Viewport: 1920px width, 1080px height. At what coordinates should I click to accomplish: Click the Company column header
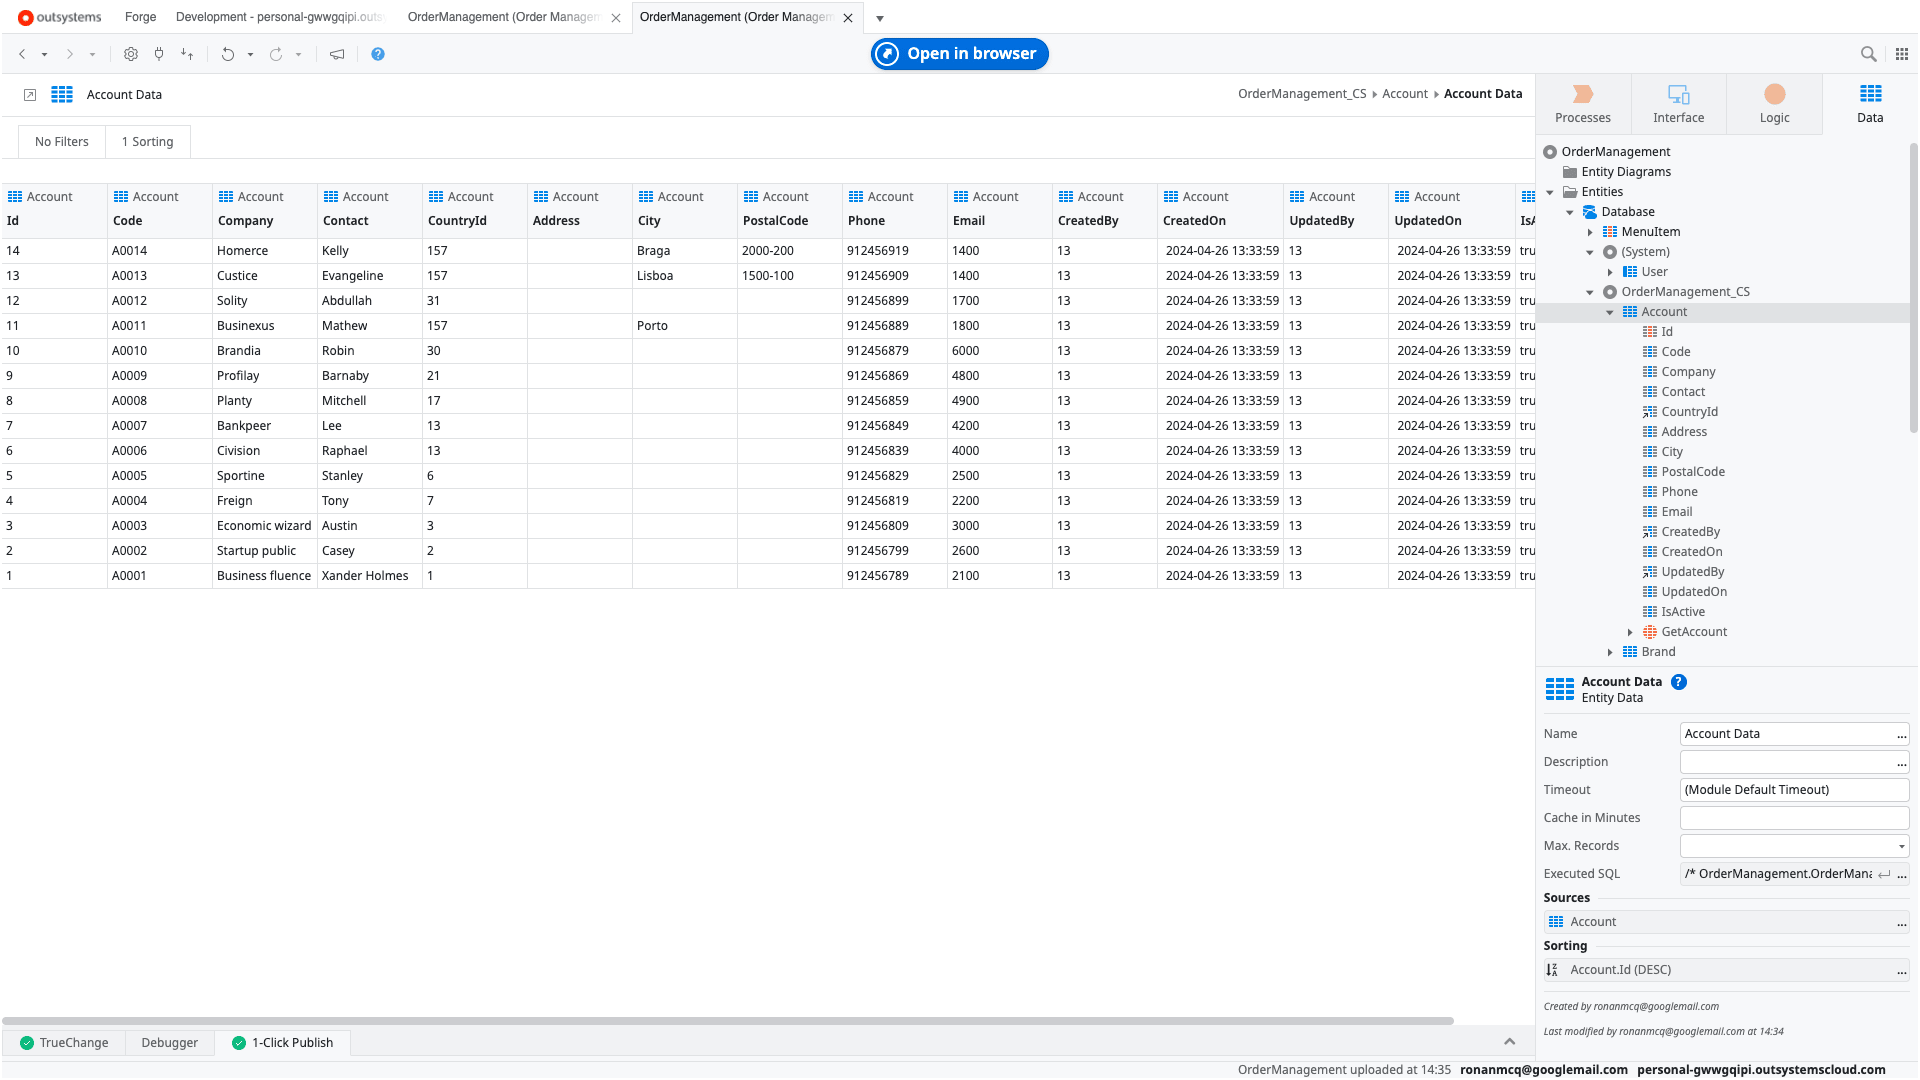[x=265, y=209]
